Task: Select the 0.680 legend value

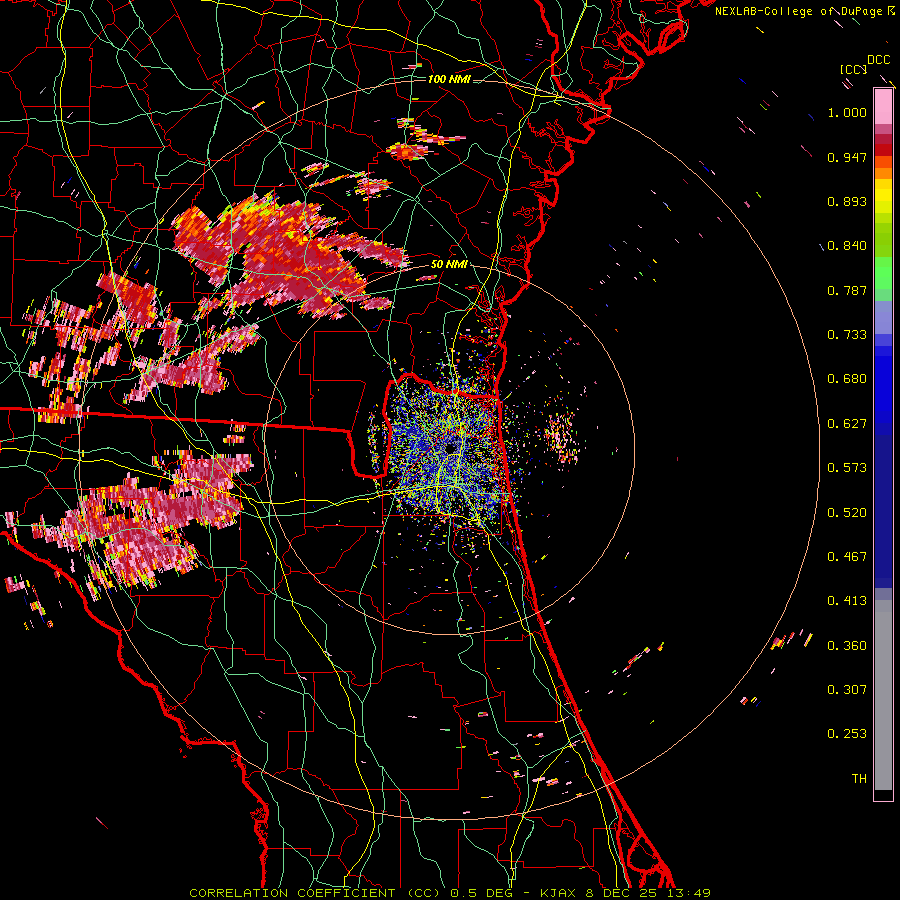Action: [x=847, y=379]
